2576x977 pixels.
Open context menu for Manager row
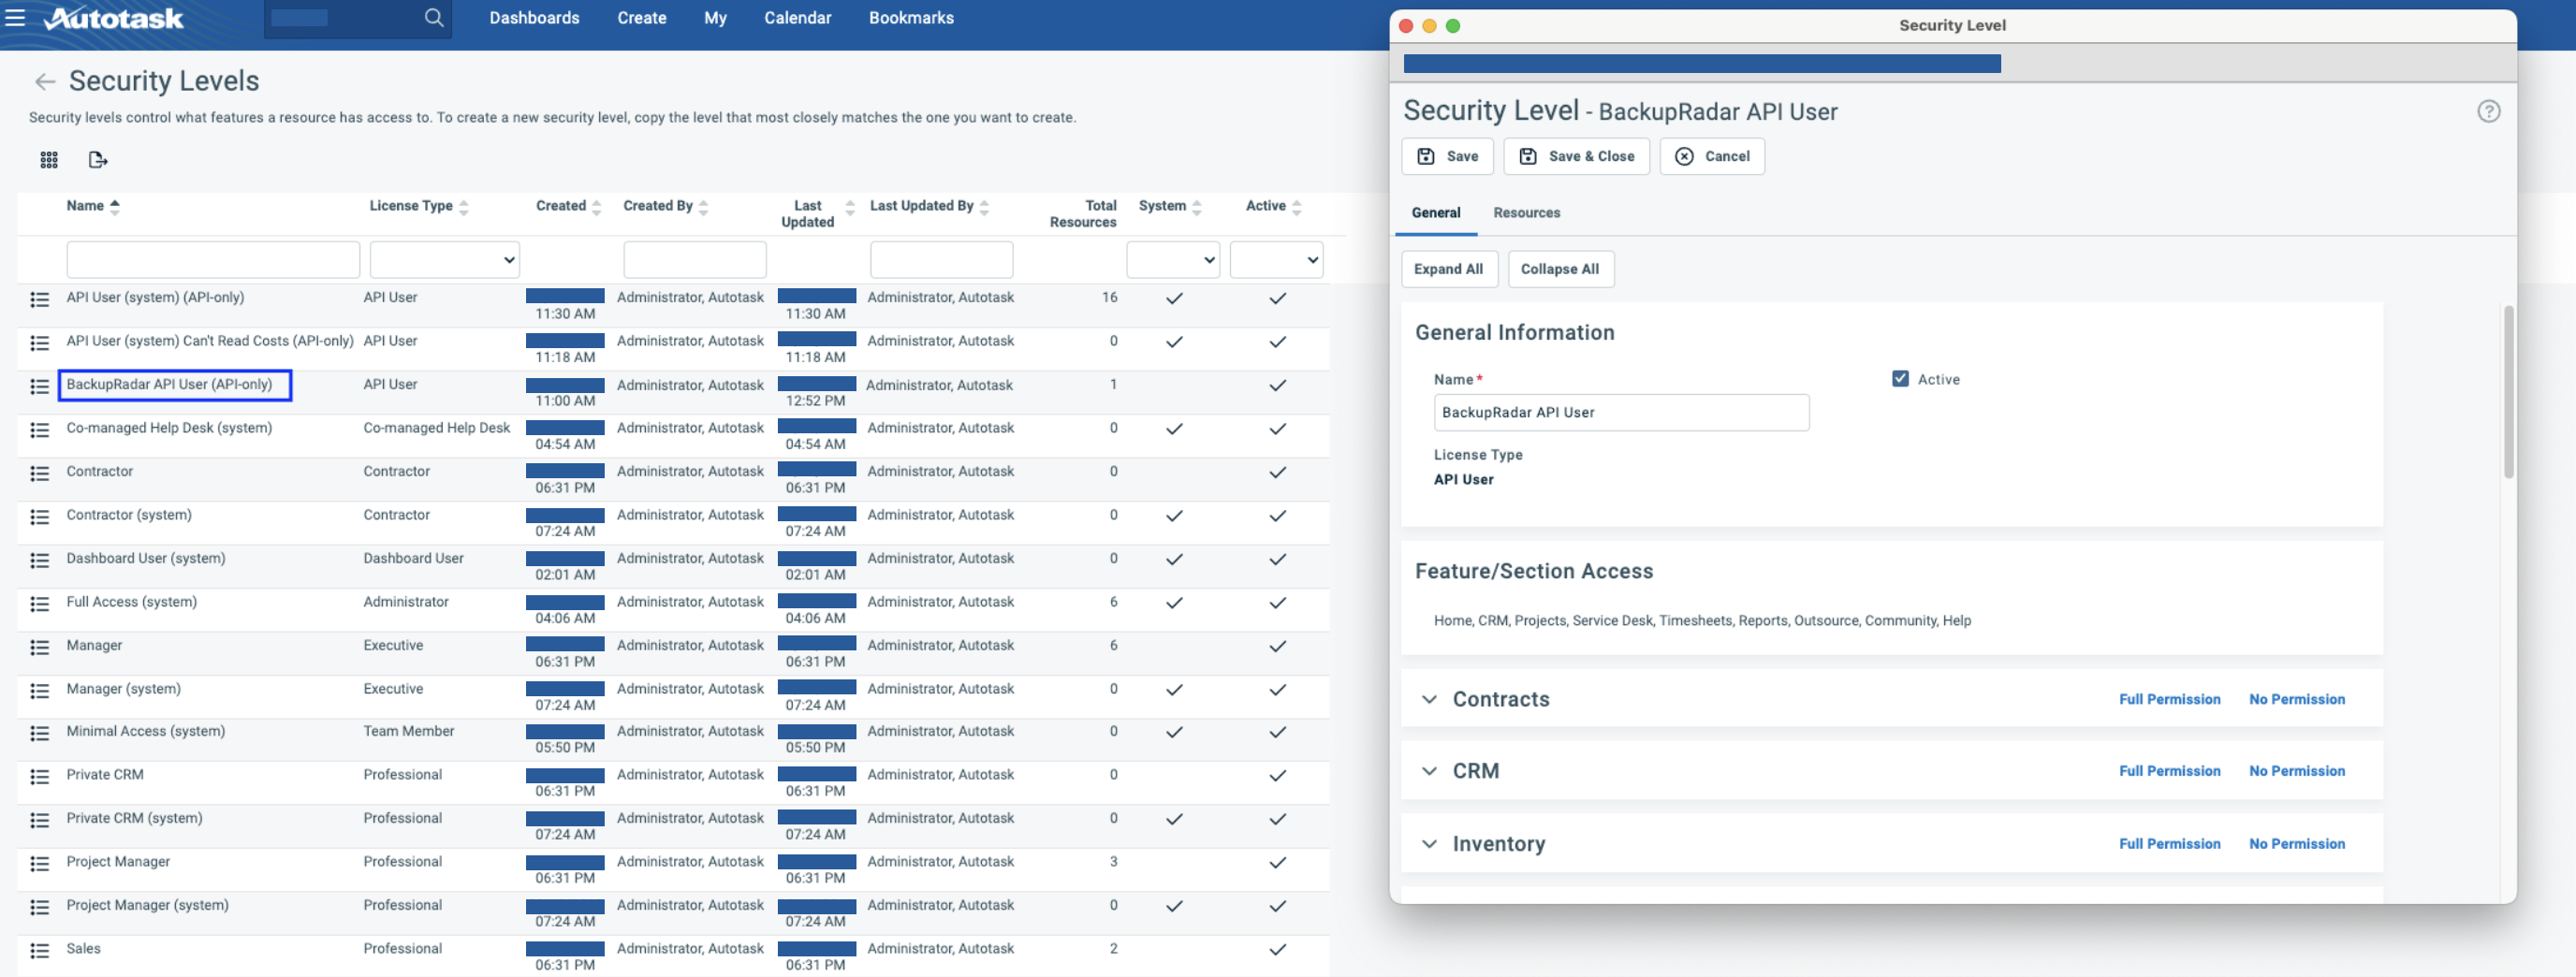(x=40, y=647)
